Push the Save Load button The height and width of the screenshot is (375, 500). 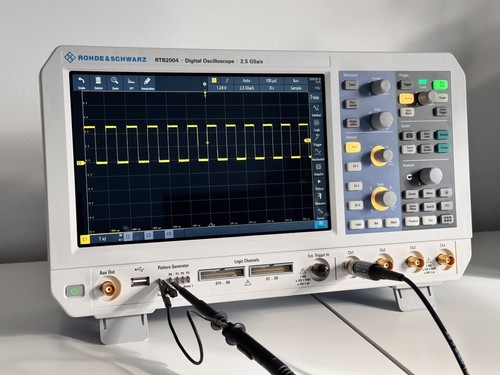[x=426, y=135]
